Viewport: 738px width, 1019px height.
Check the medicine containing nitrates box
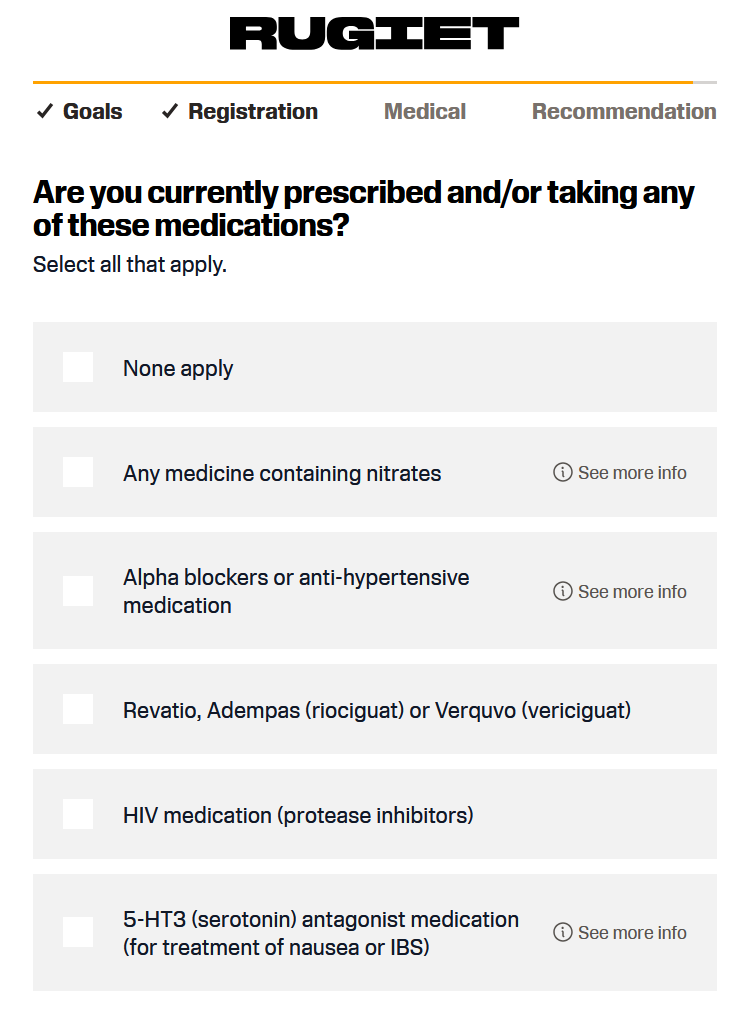(x=78, y=472)
